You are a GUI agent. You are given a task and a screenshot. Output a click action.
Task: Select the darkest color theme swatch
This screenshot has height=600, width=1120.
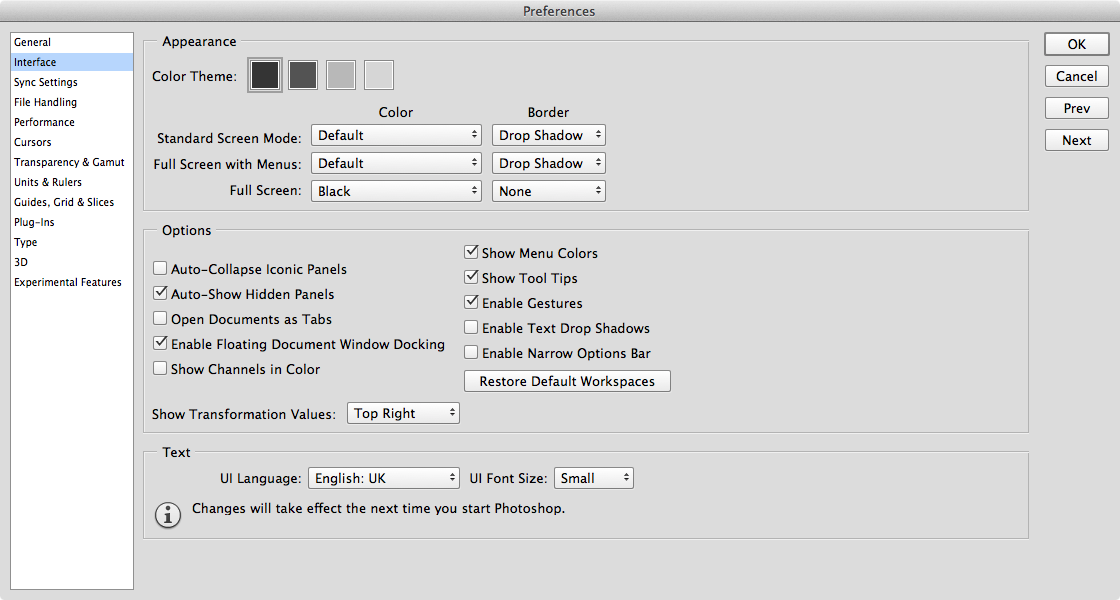click(265, 75)
